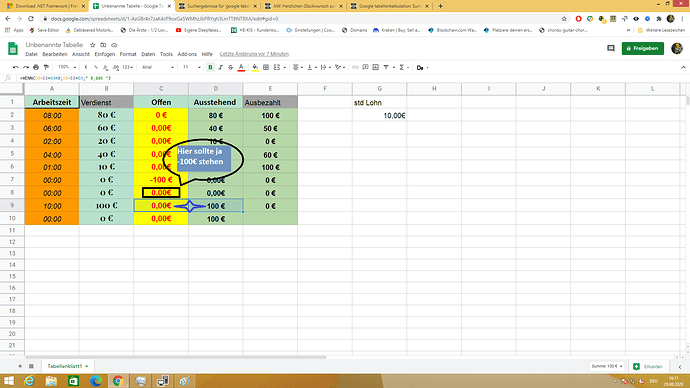
Task: Open the fill color picker
Action: (255, 67)
